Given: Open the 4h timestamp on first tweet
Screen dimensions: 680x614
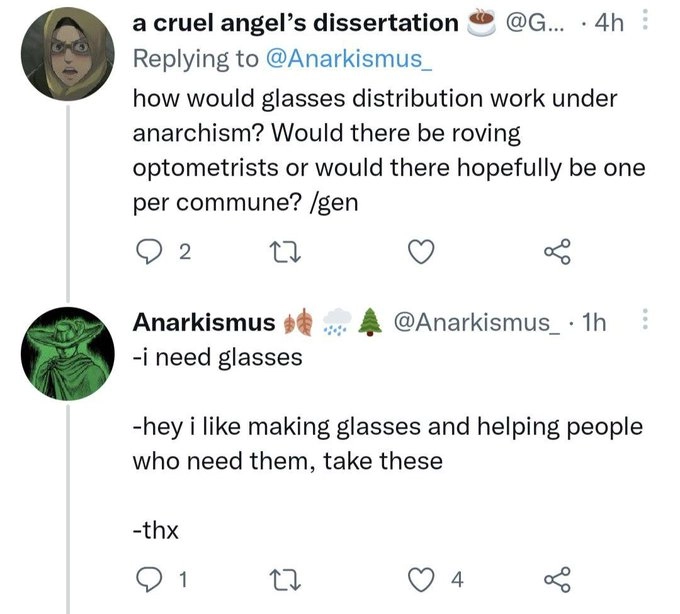Looking at the screenshot, I should pyautogui.click(x=607, y=23).
